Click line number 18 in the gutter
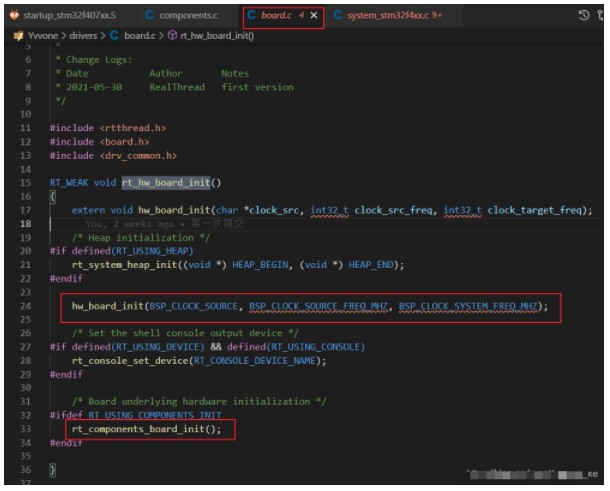Image resolution: width=610 pixels, height=491 pixels. coord(25,224)
